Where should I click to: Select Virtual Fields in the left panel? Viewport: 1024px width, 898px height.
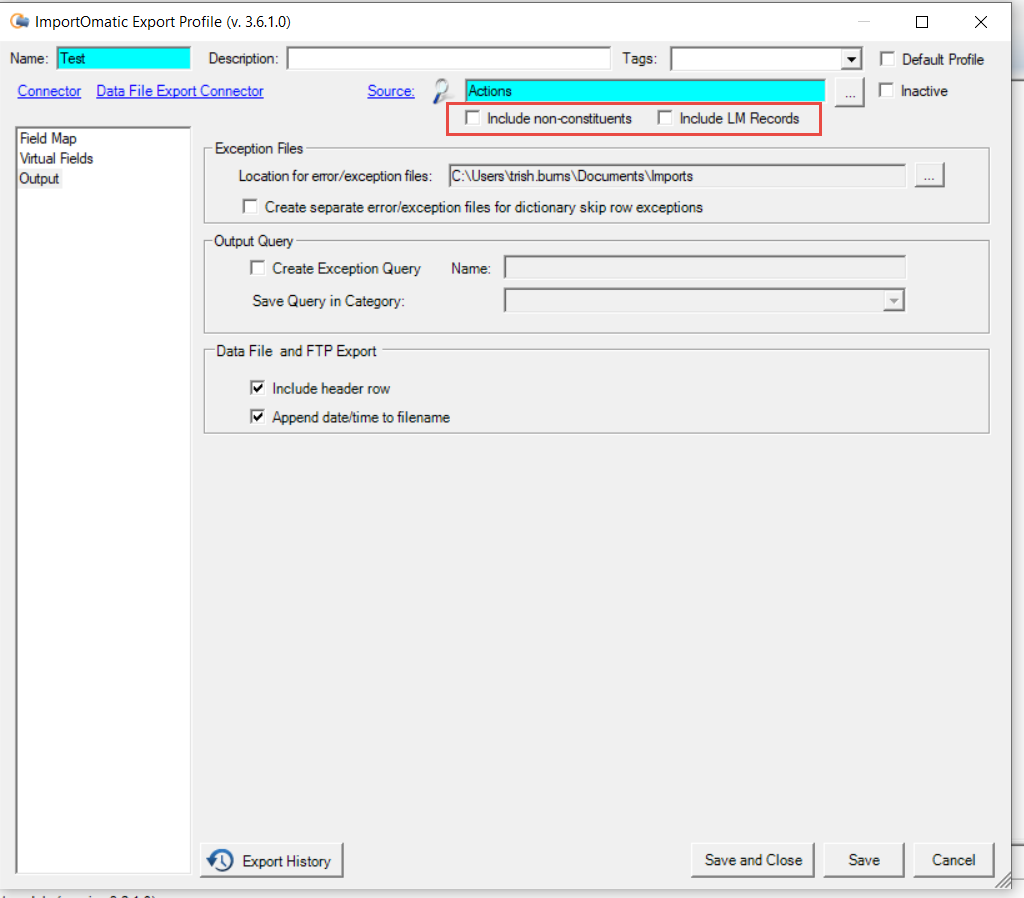pyautogui.click(x=56, y=158)
